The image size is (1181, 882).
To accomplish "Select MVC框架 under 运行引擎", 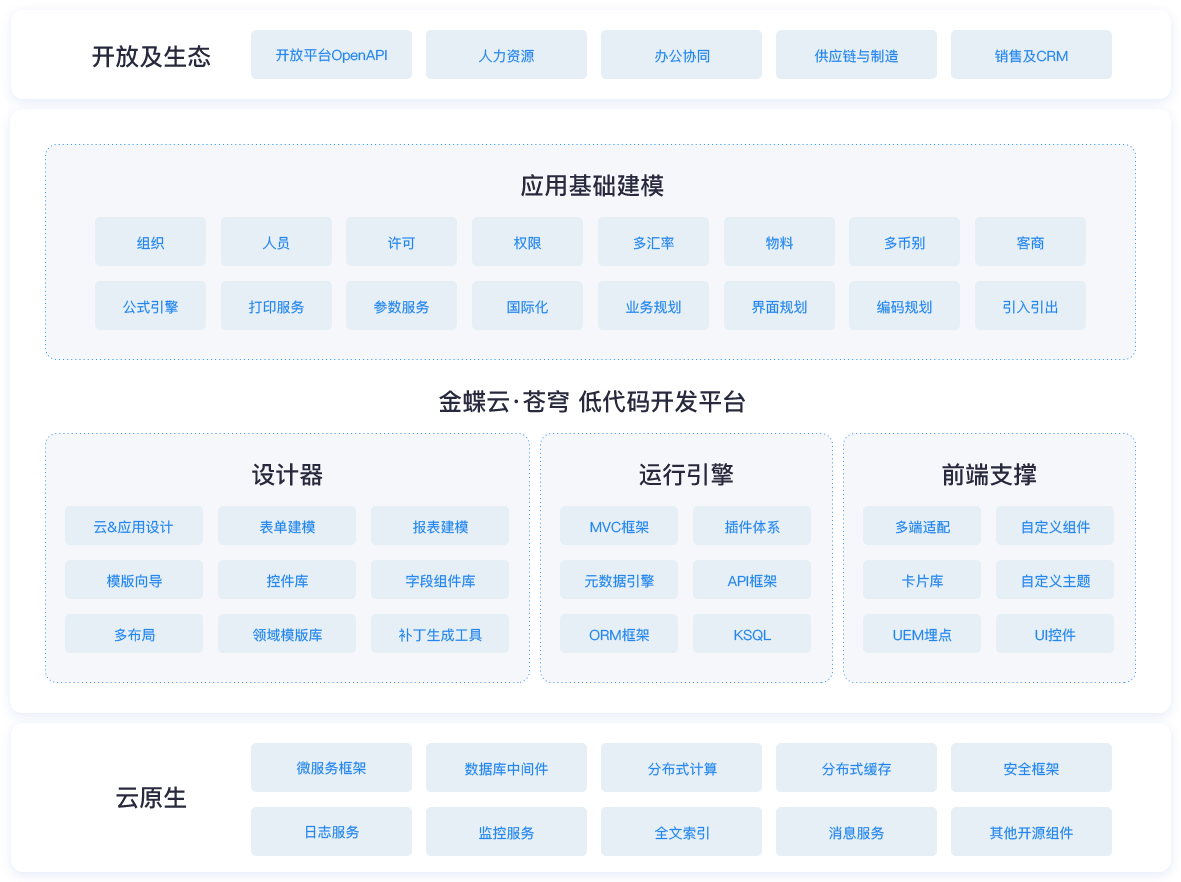I will [618, 525].
